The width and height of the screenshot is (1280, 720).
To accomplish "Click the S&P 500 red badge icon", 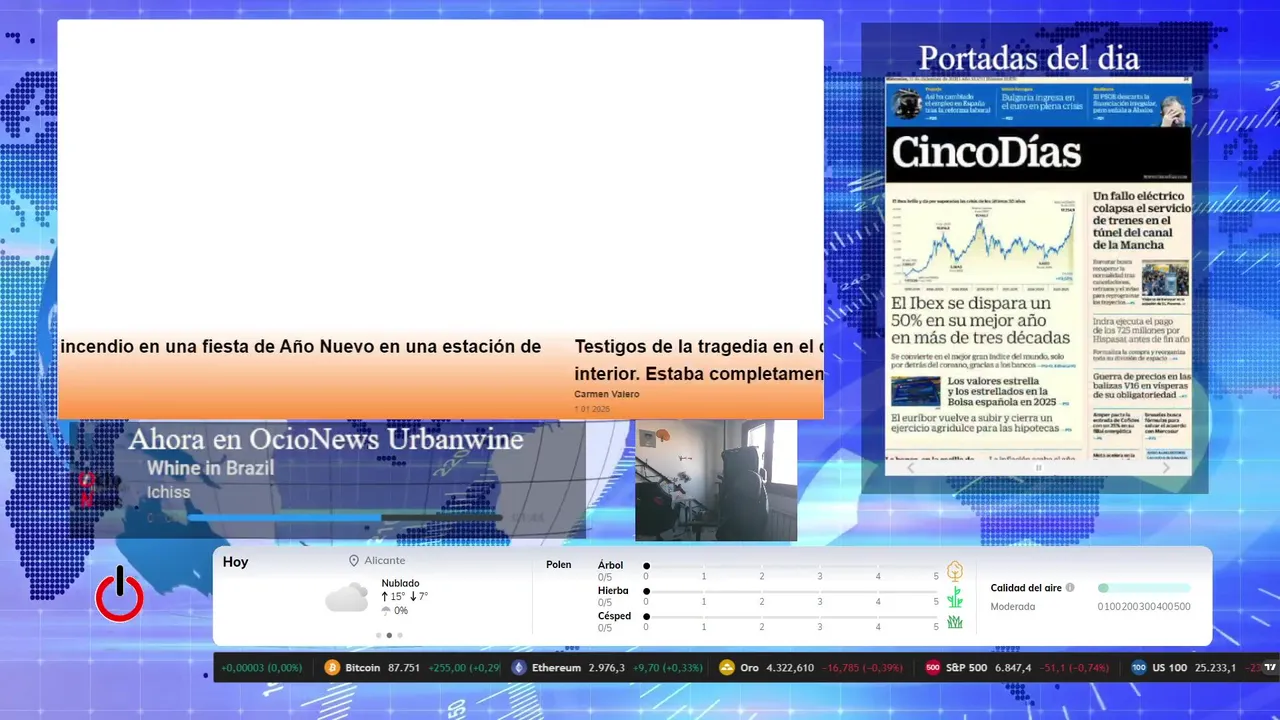I will tap(933, 668).
